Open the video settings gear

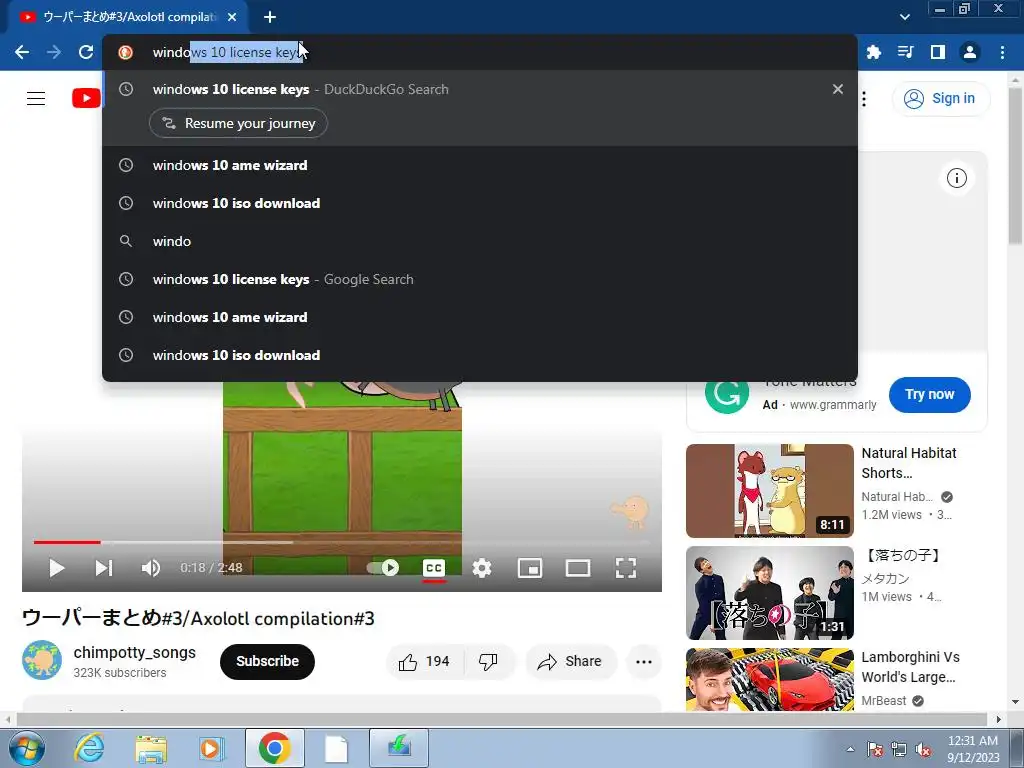[482, 568]
